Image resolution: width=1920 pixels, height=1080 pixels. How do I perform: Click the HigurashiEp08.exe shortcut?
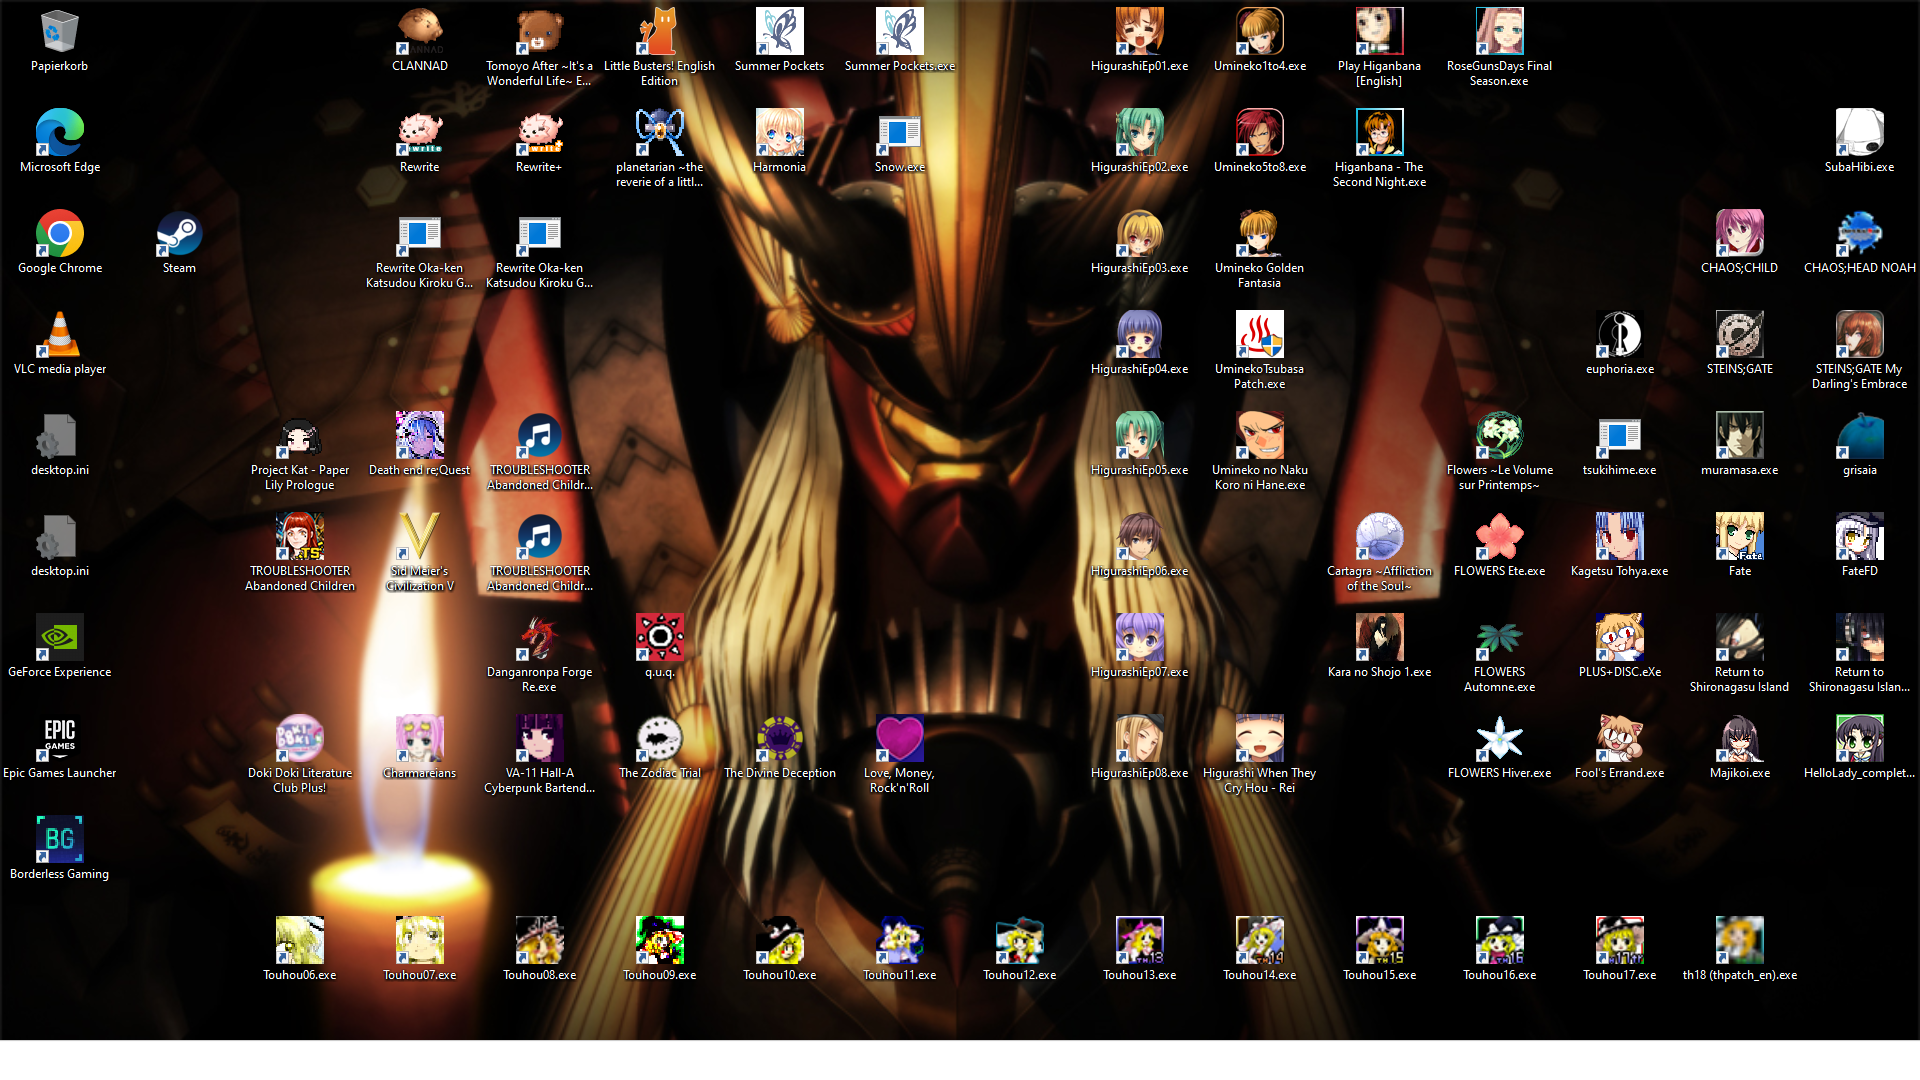click(1139, 739)
